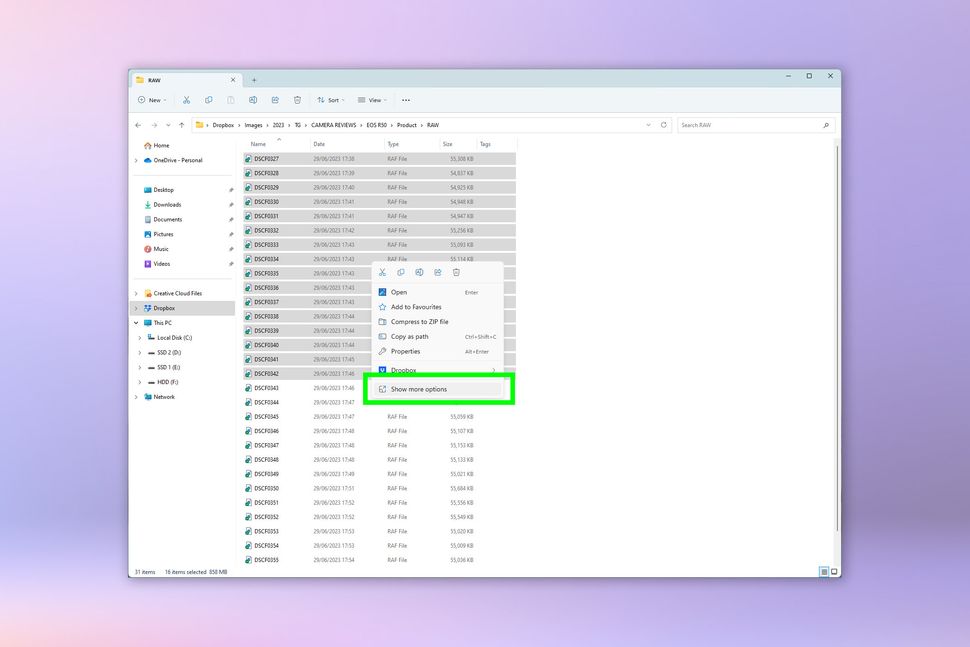Click the Refresh icon beside the address bar
The height and width of the screenshot is (647, 970).
pos(663,124)
